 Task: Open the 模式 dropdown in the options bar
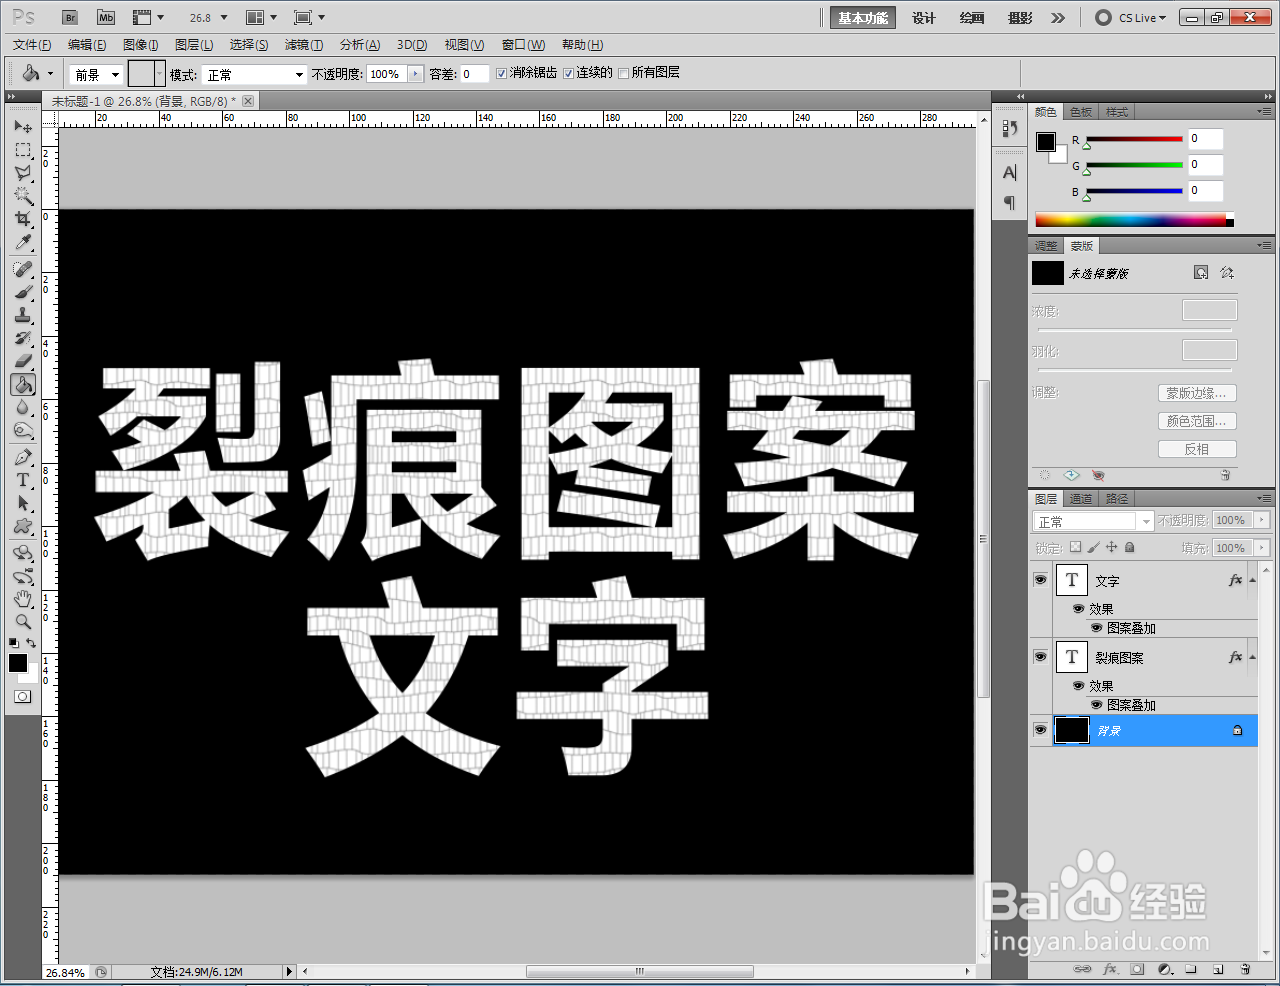point(254,73)
